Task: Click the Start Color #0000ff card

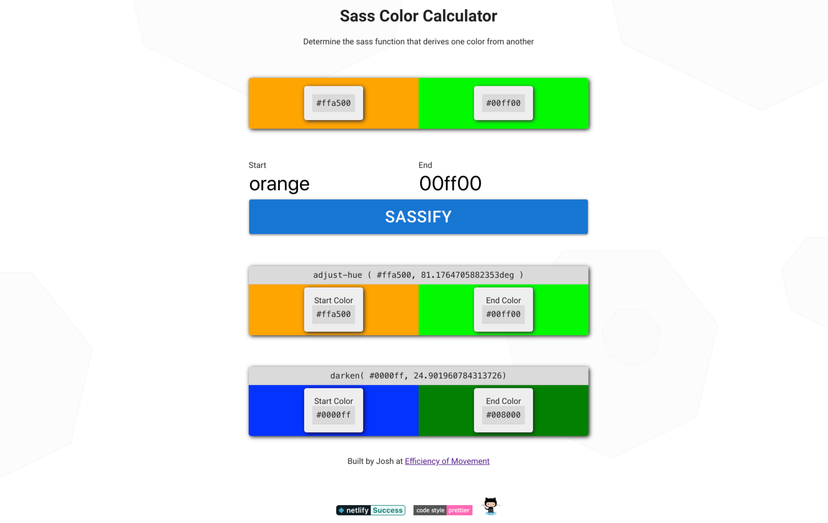Action: coord(333,410)
